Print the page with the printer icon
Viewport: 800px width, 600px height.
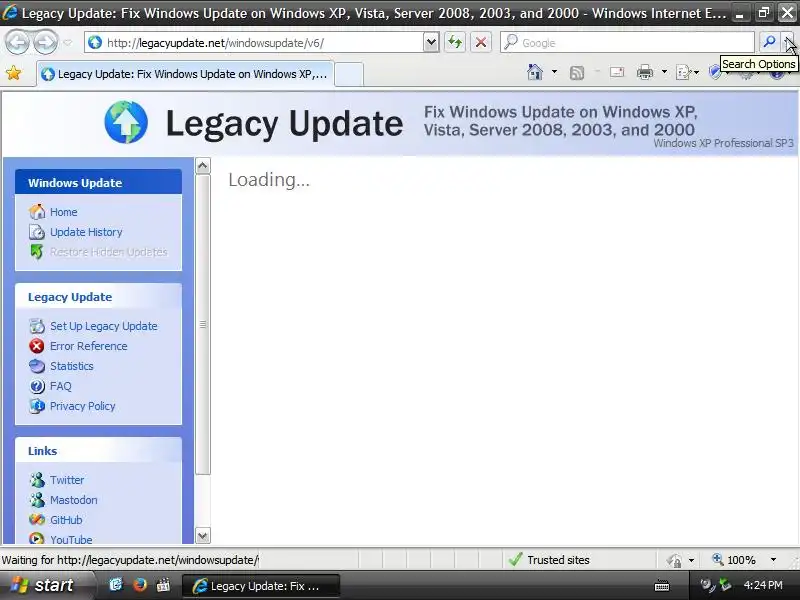pyautogui.click(x=645, y=72)
